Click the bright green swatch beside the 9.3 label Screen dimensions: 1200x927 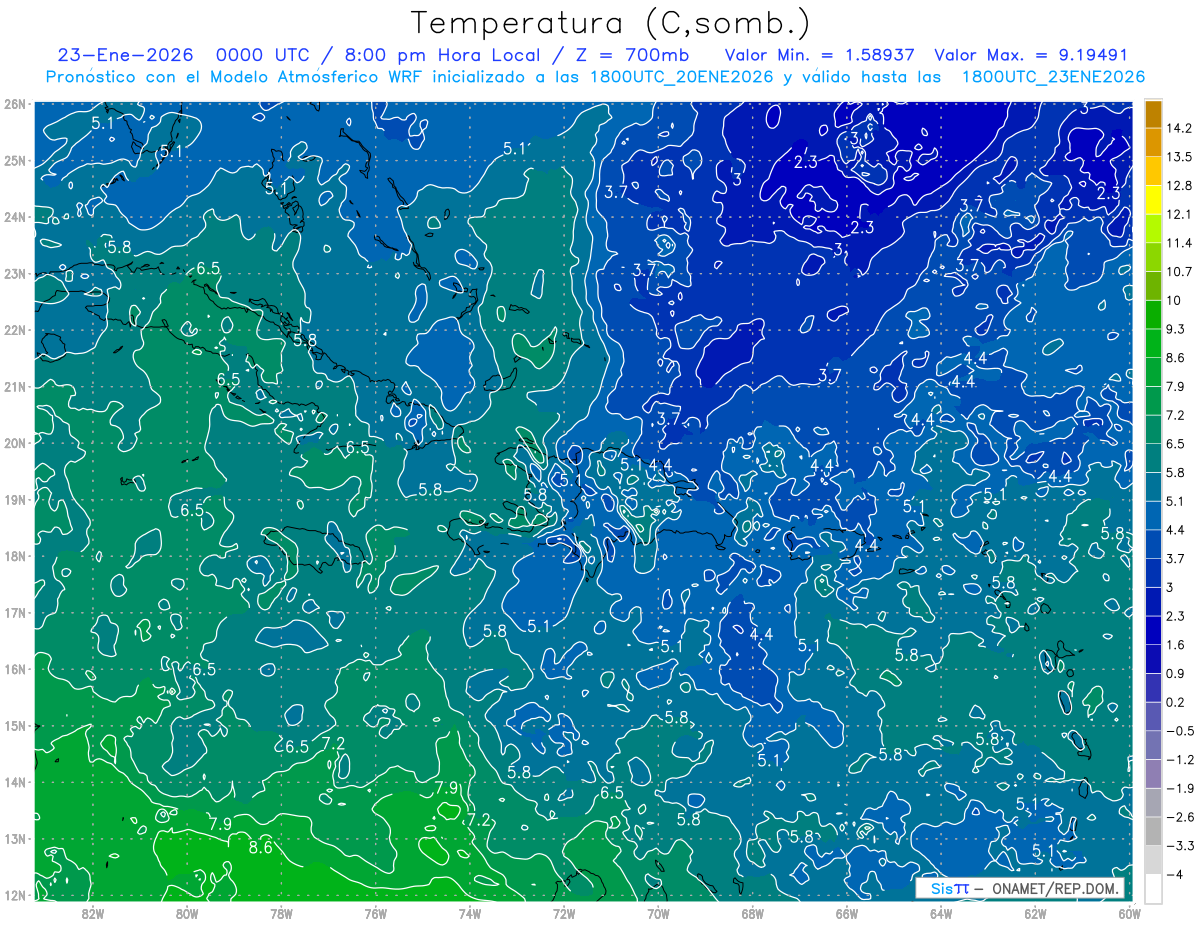coord(1153,314)
